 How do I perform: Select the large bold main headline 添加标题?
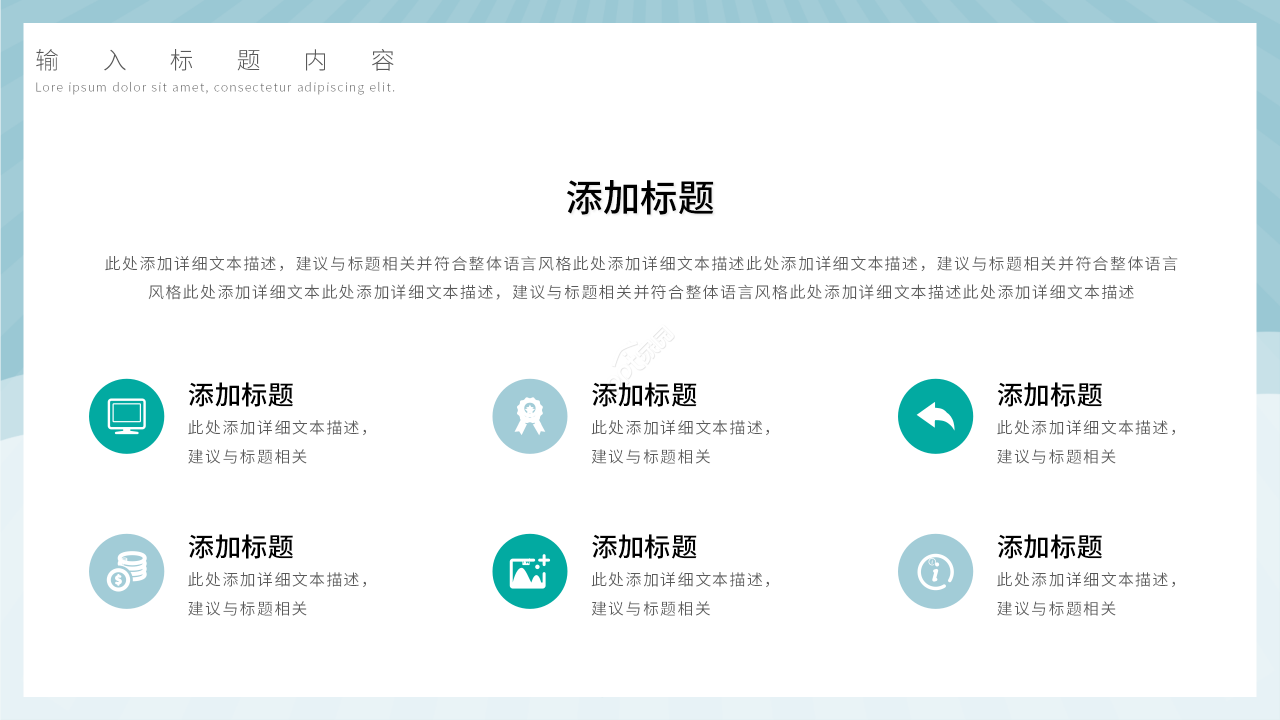point(640,198)
